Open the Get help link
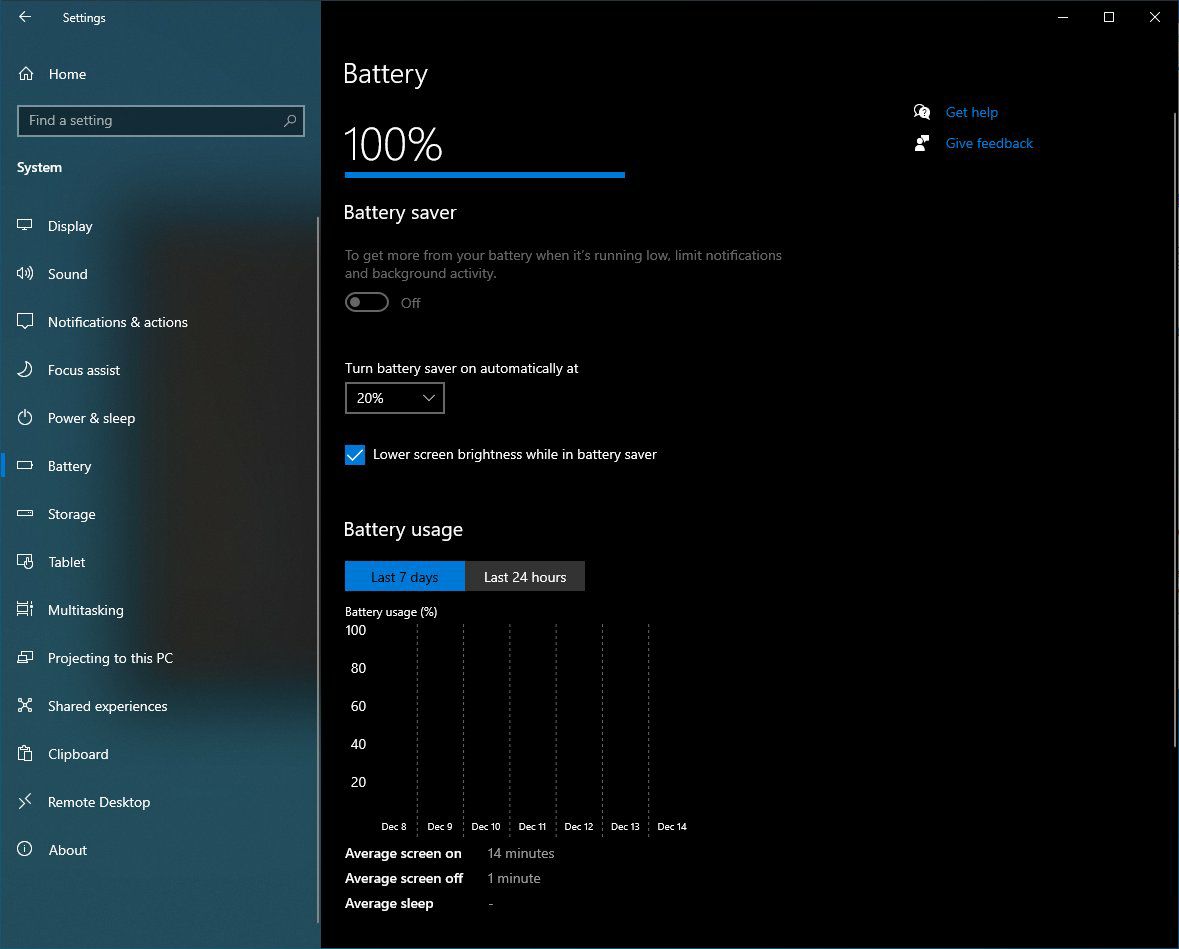This screenshot has height=949, width=1179. tap(971, 112)
